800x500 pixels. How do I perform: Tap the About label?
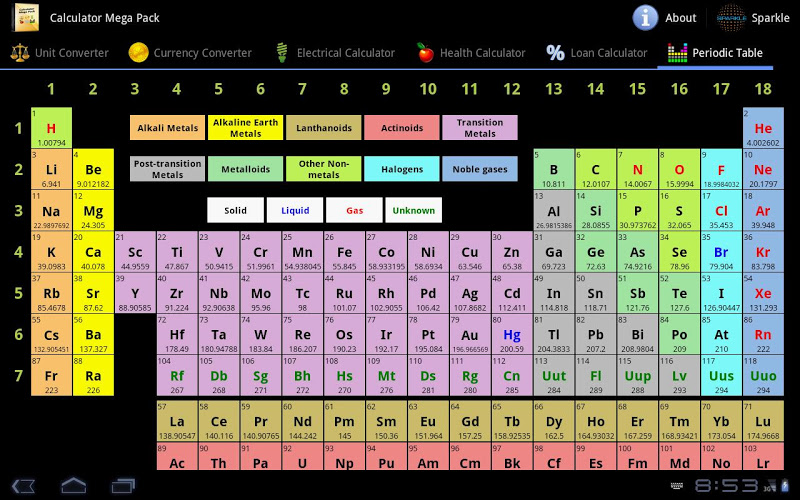coord(681,18)
